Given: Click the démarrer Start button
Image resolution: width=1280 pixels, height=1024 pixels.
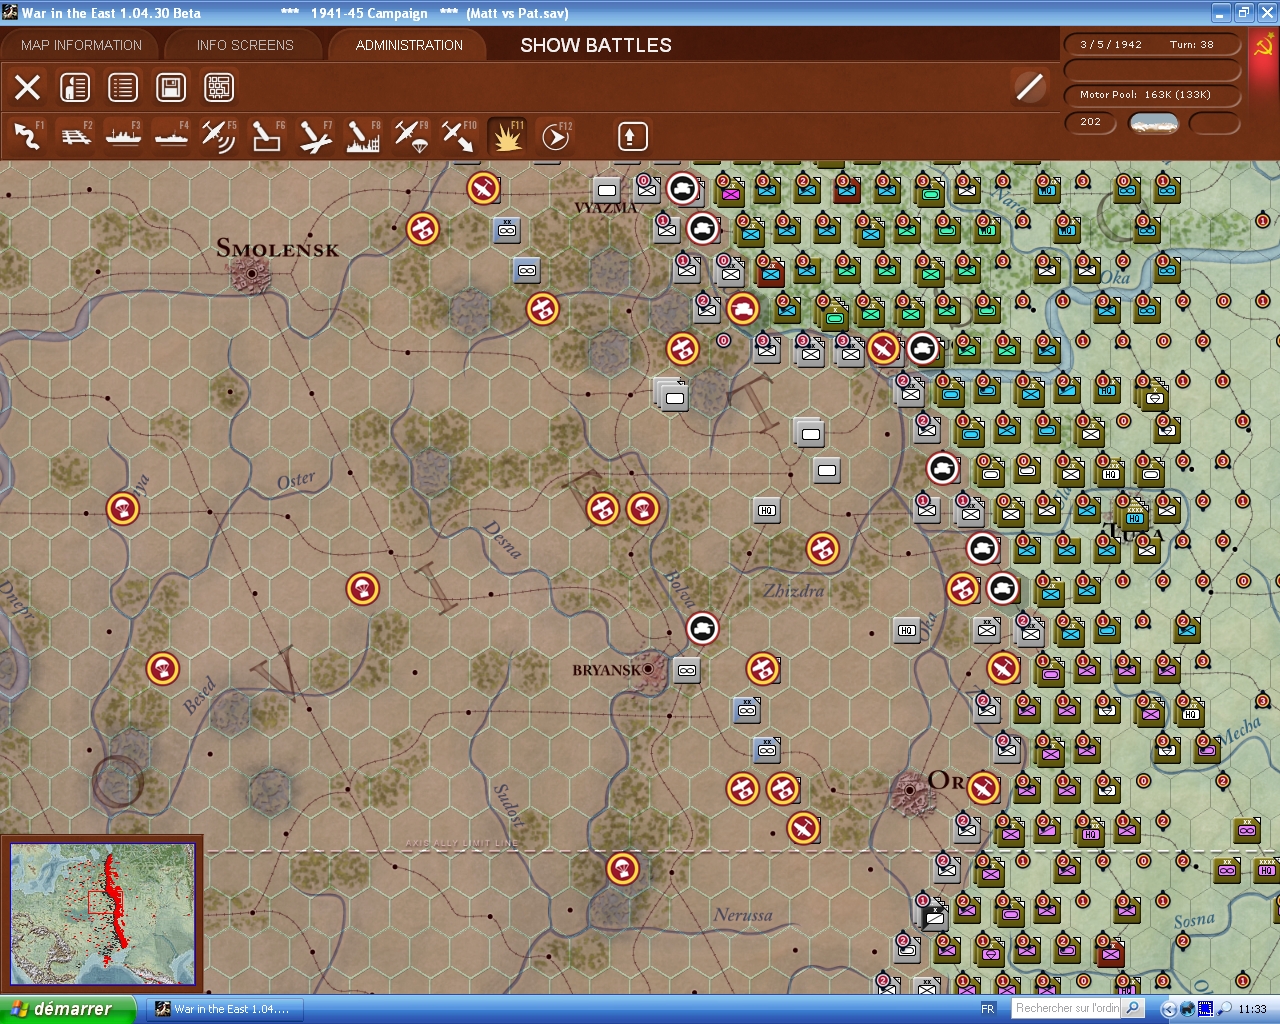Looking at the screenshot, I should tap(68, 1009).
